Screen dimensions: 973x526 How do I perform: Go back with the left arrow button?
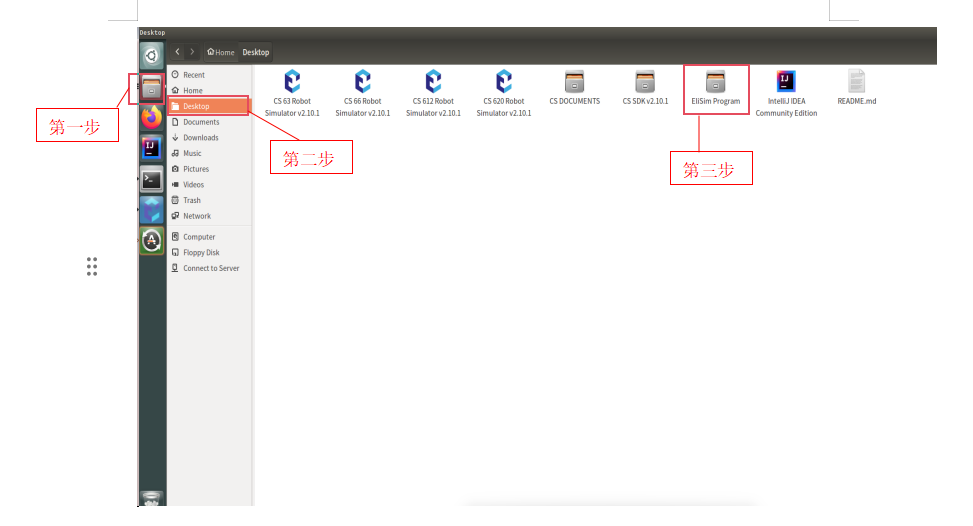178,52
